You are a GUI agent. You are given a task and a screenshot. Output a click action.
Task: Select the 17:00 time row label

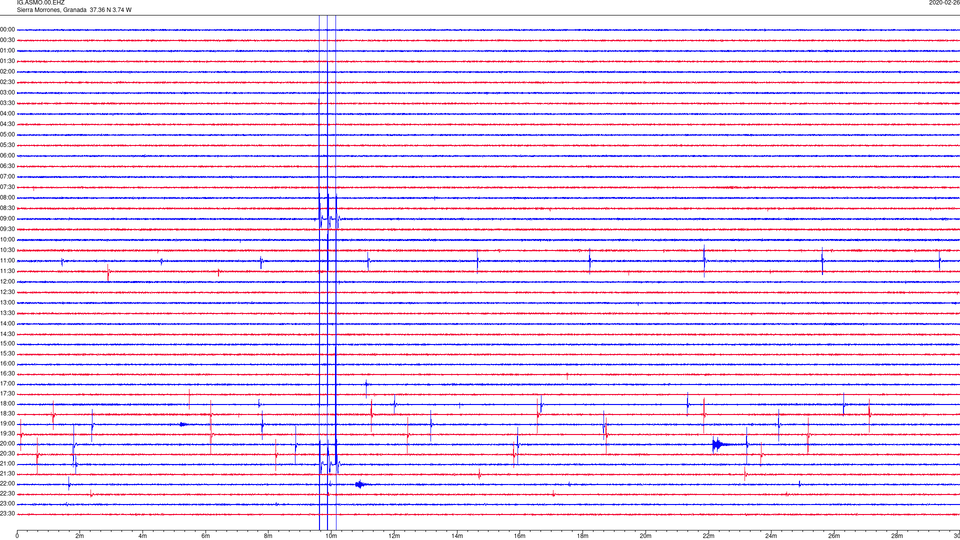7,384
